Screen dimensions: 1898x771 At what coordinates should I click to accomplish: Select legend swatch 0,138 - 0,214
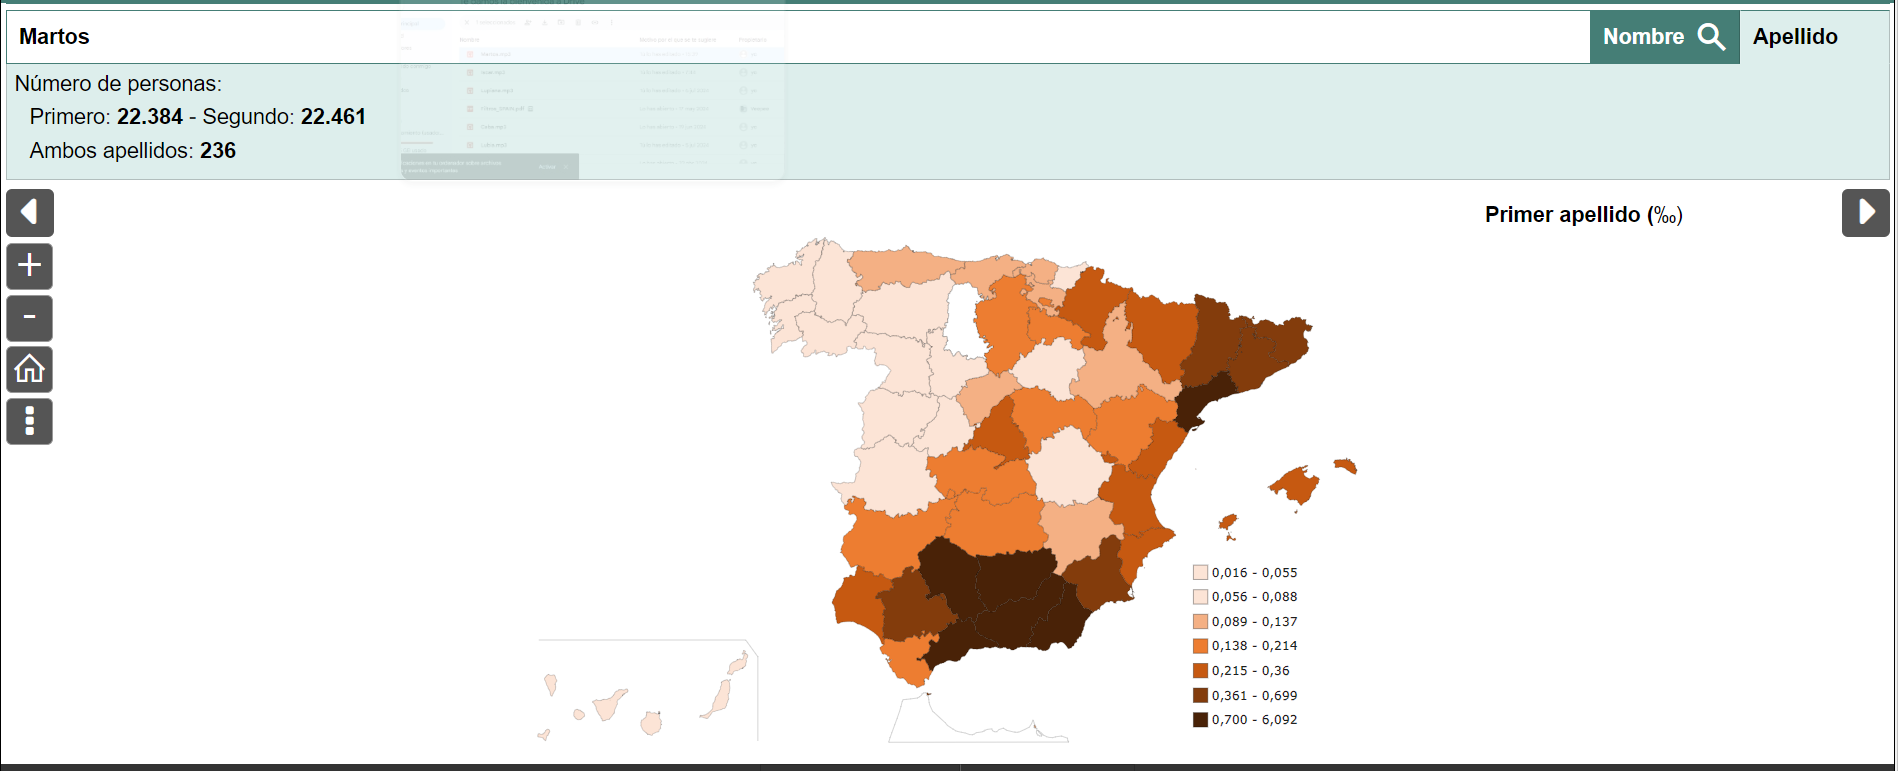(x=1200, y=646)
